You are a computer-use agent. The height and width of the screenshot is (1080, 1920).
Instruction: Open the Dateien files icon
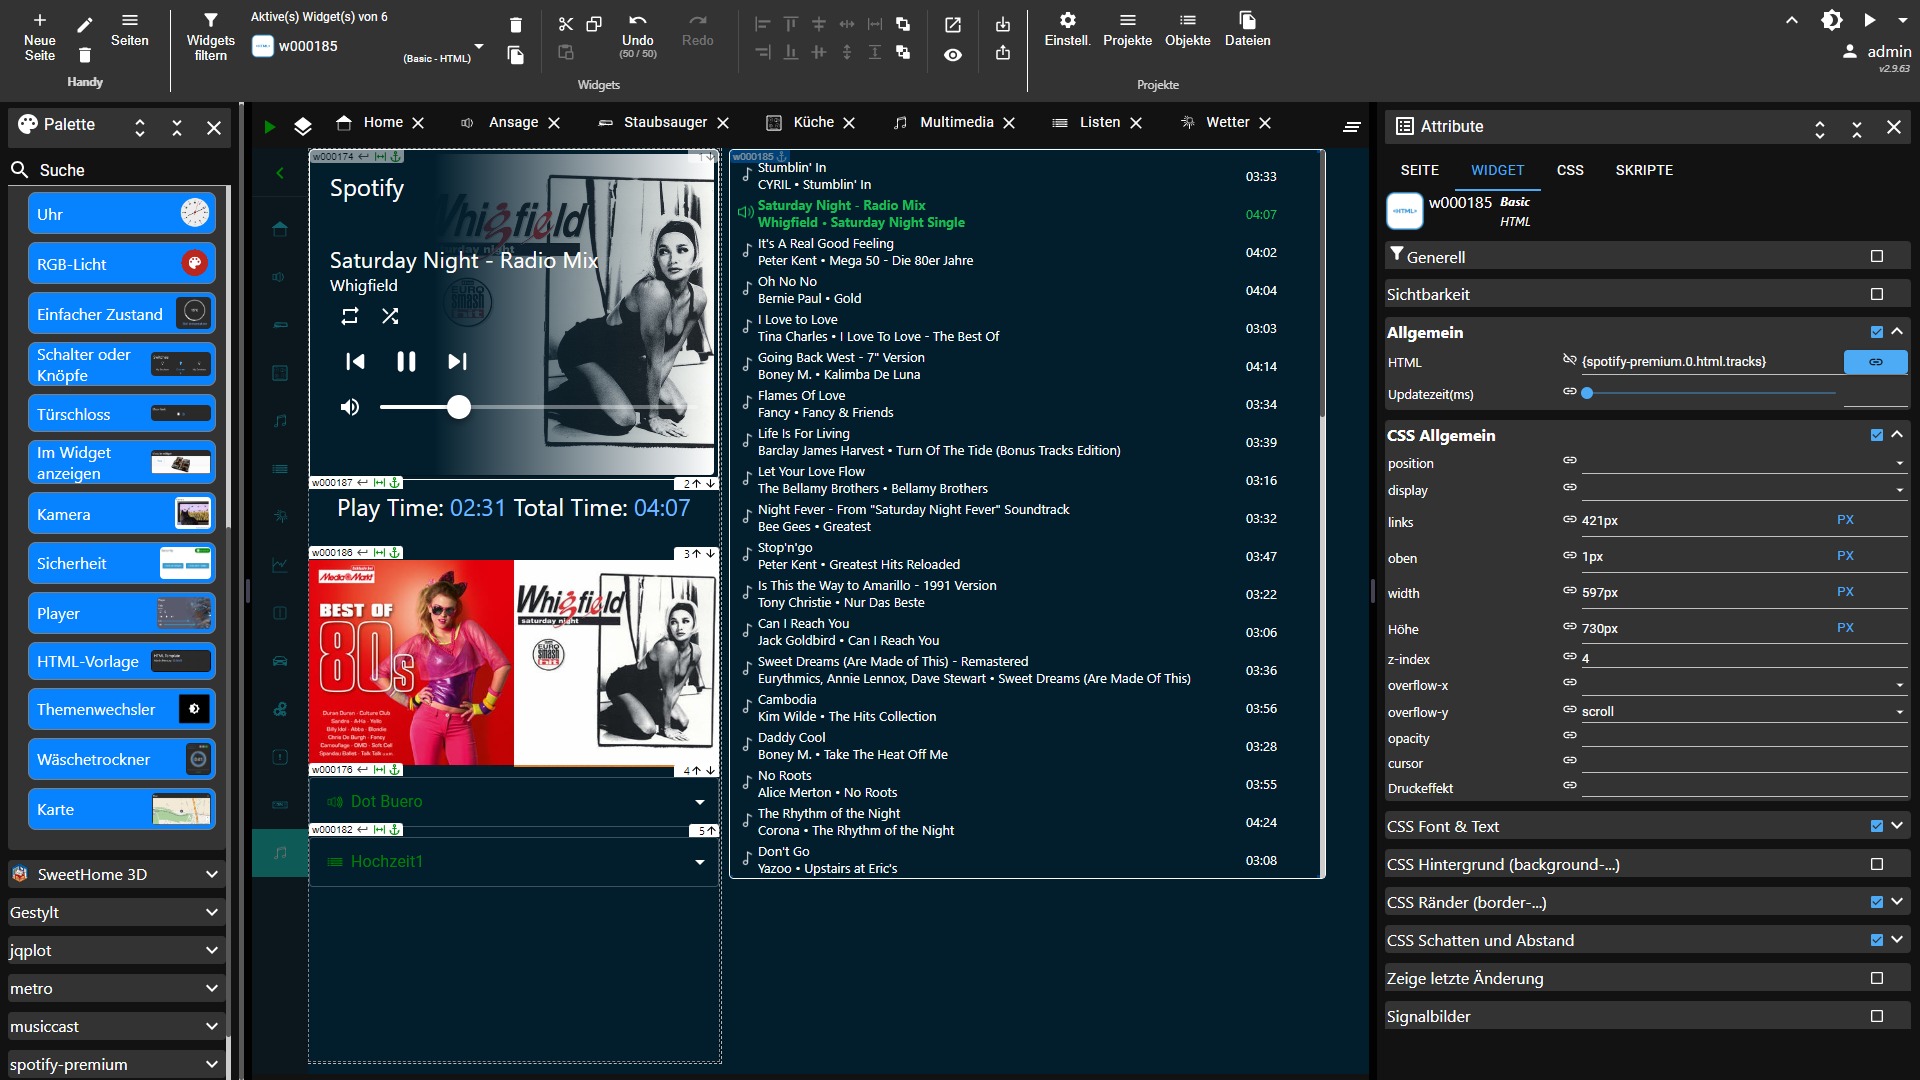1247,21
